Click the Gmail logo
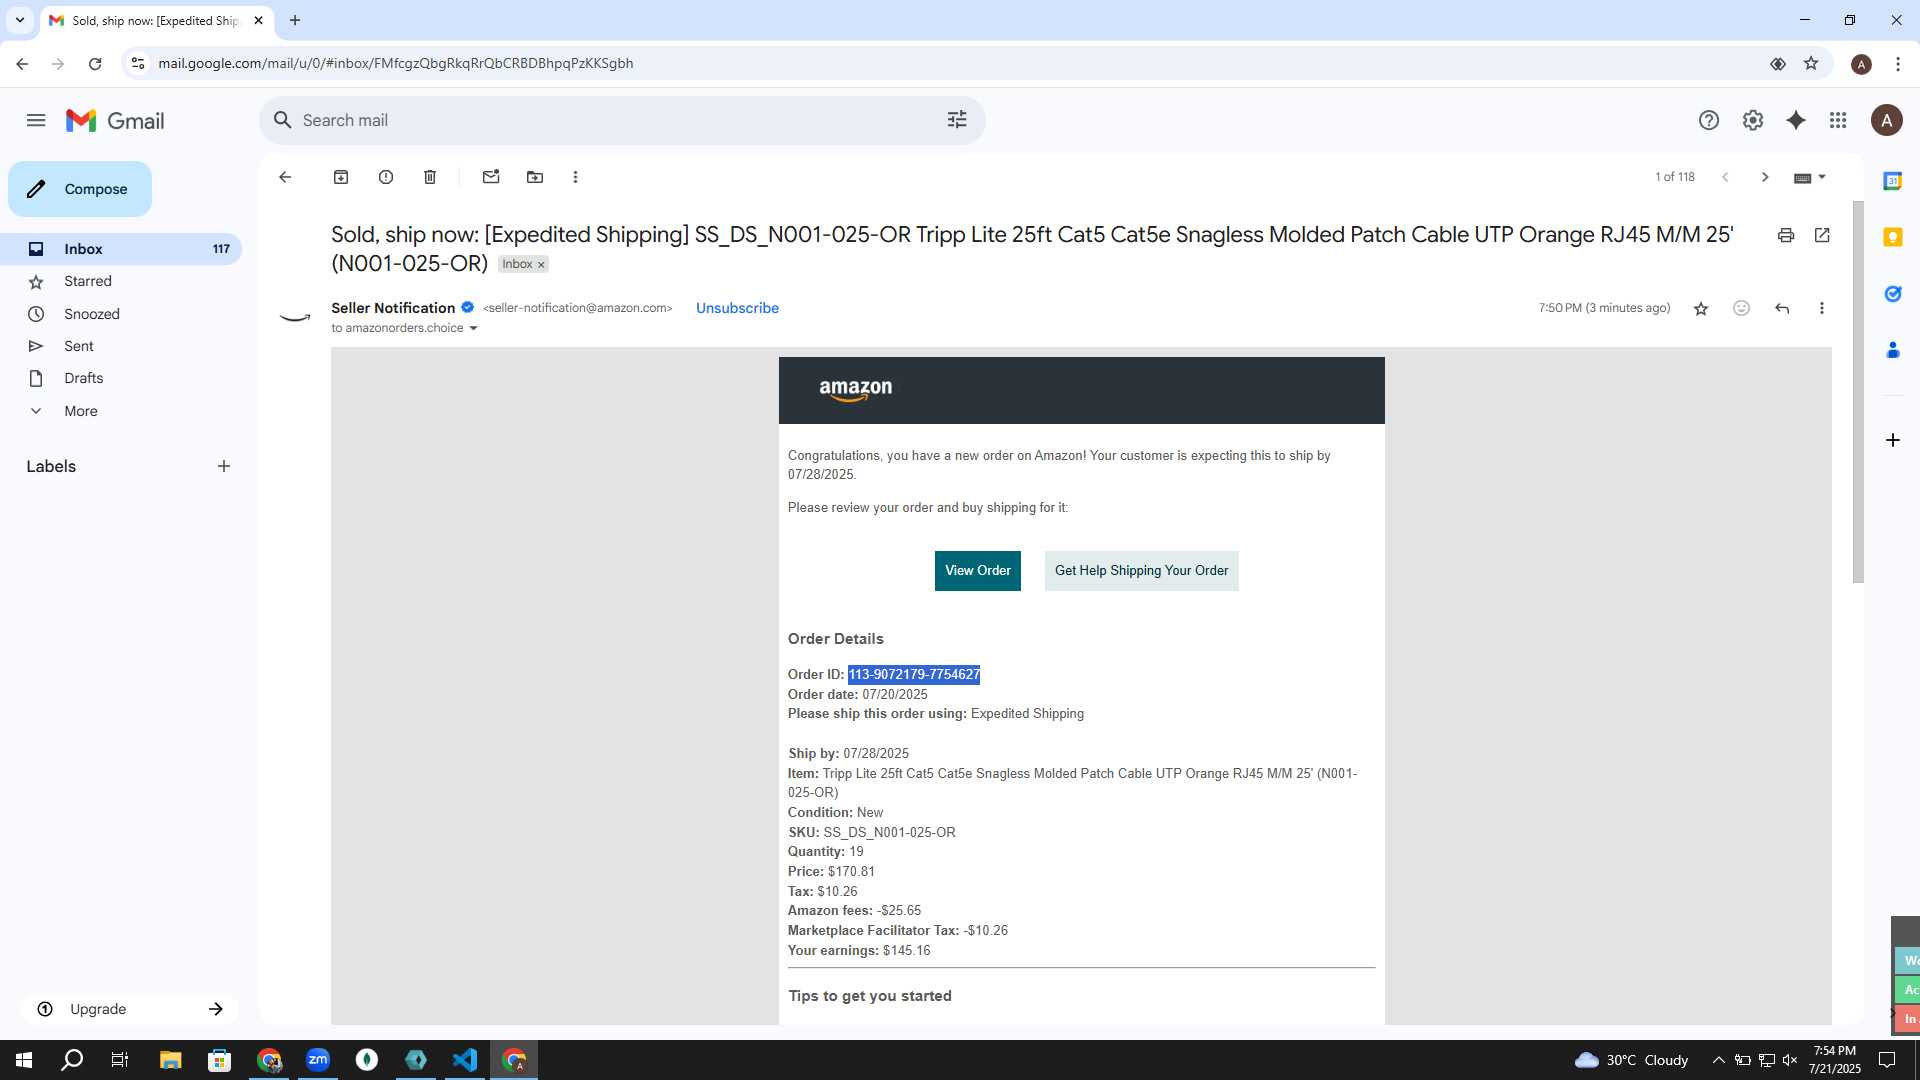This screenshot has width=1920, height=1080. [x=115, y=121]
